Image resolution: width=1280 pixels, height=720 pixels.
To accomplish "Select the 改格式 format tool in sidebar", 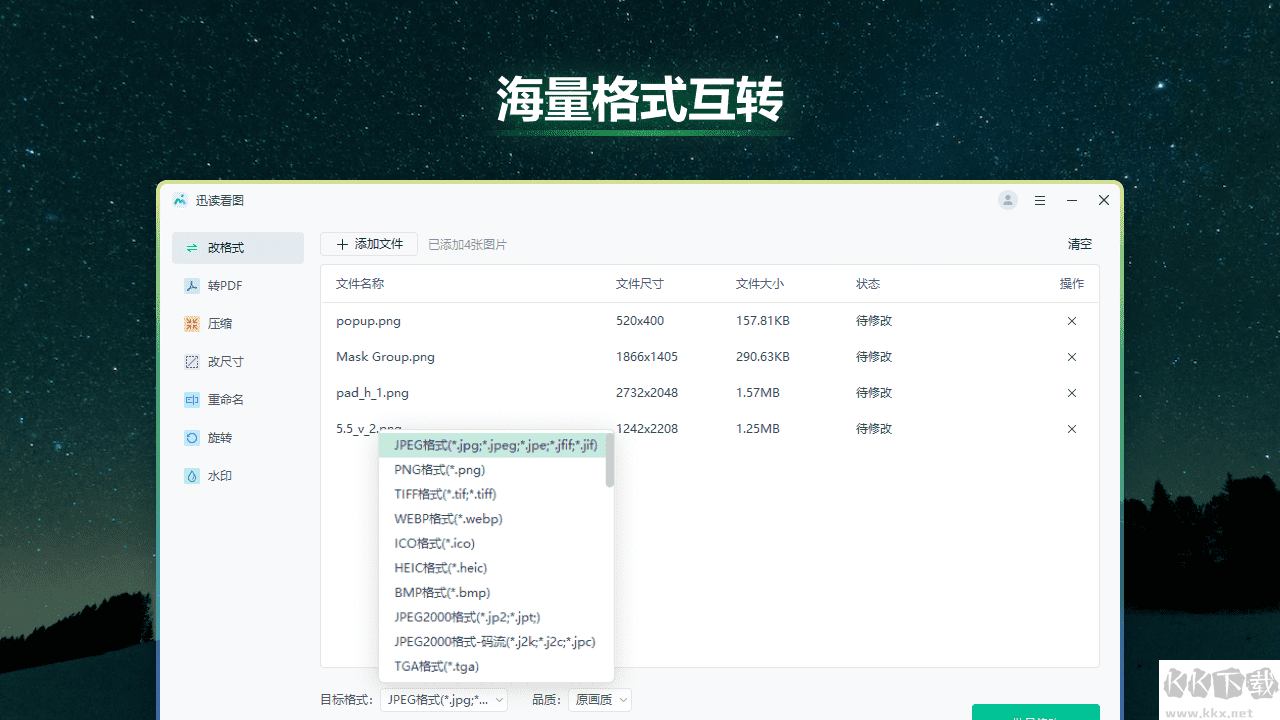I will click(237, 247).
